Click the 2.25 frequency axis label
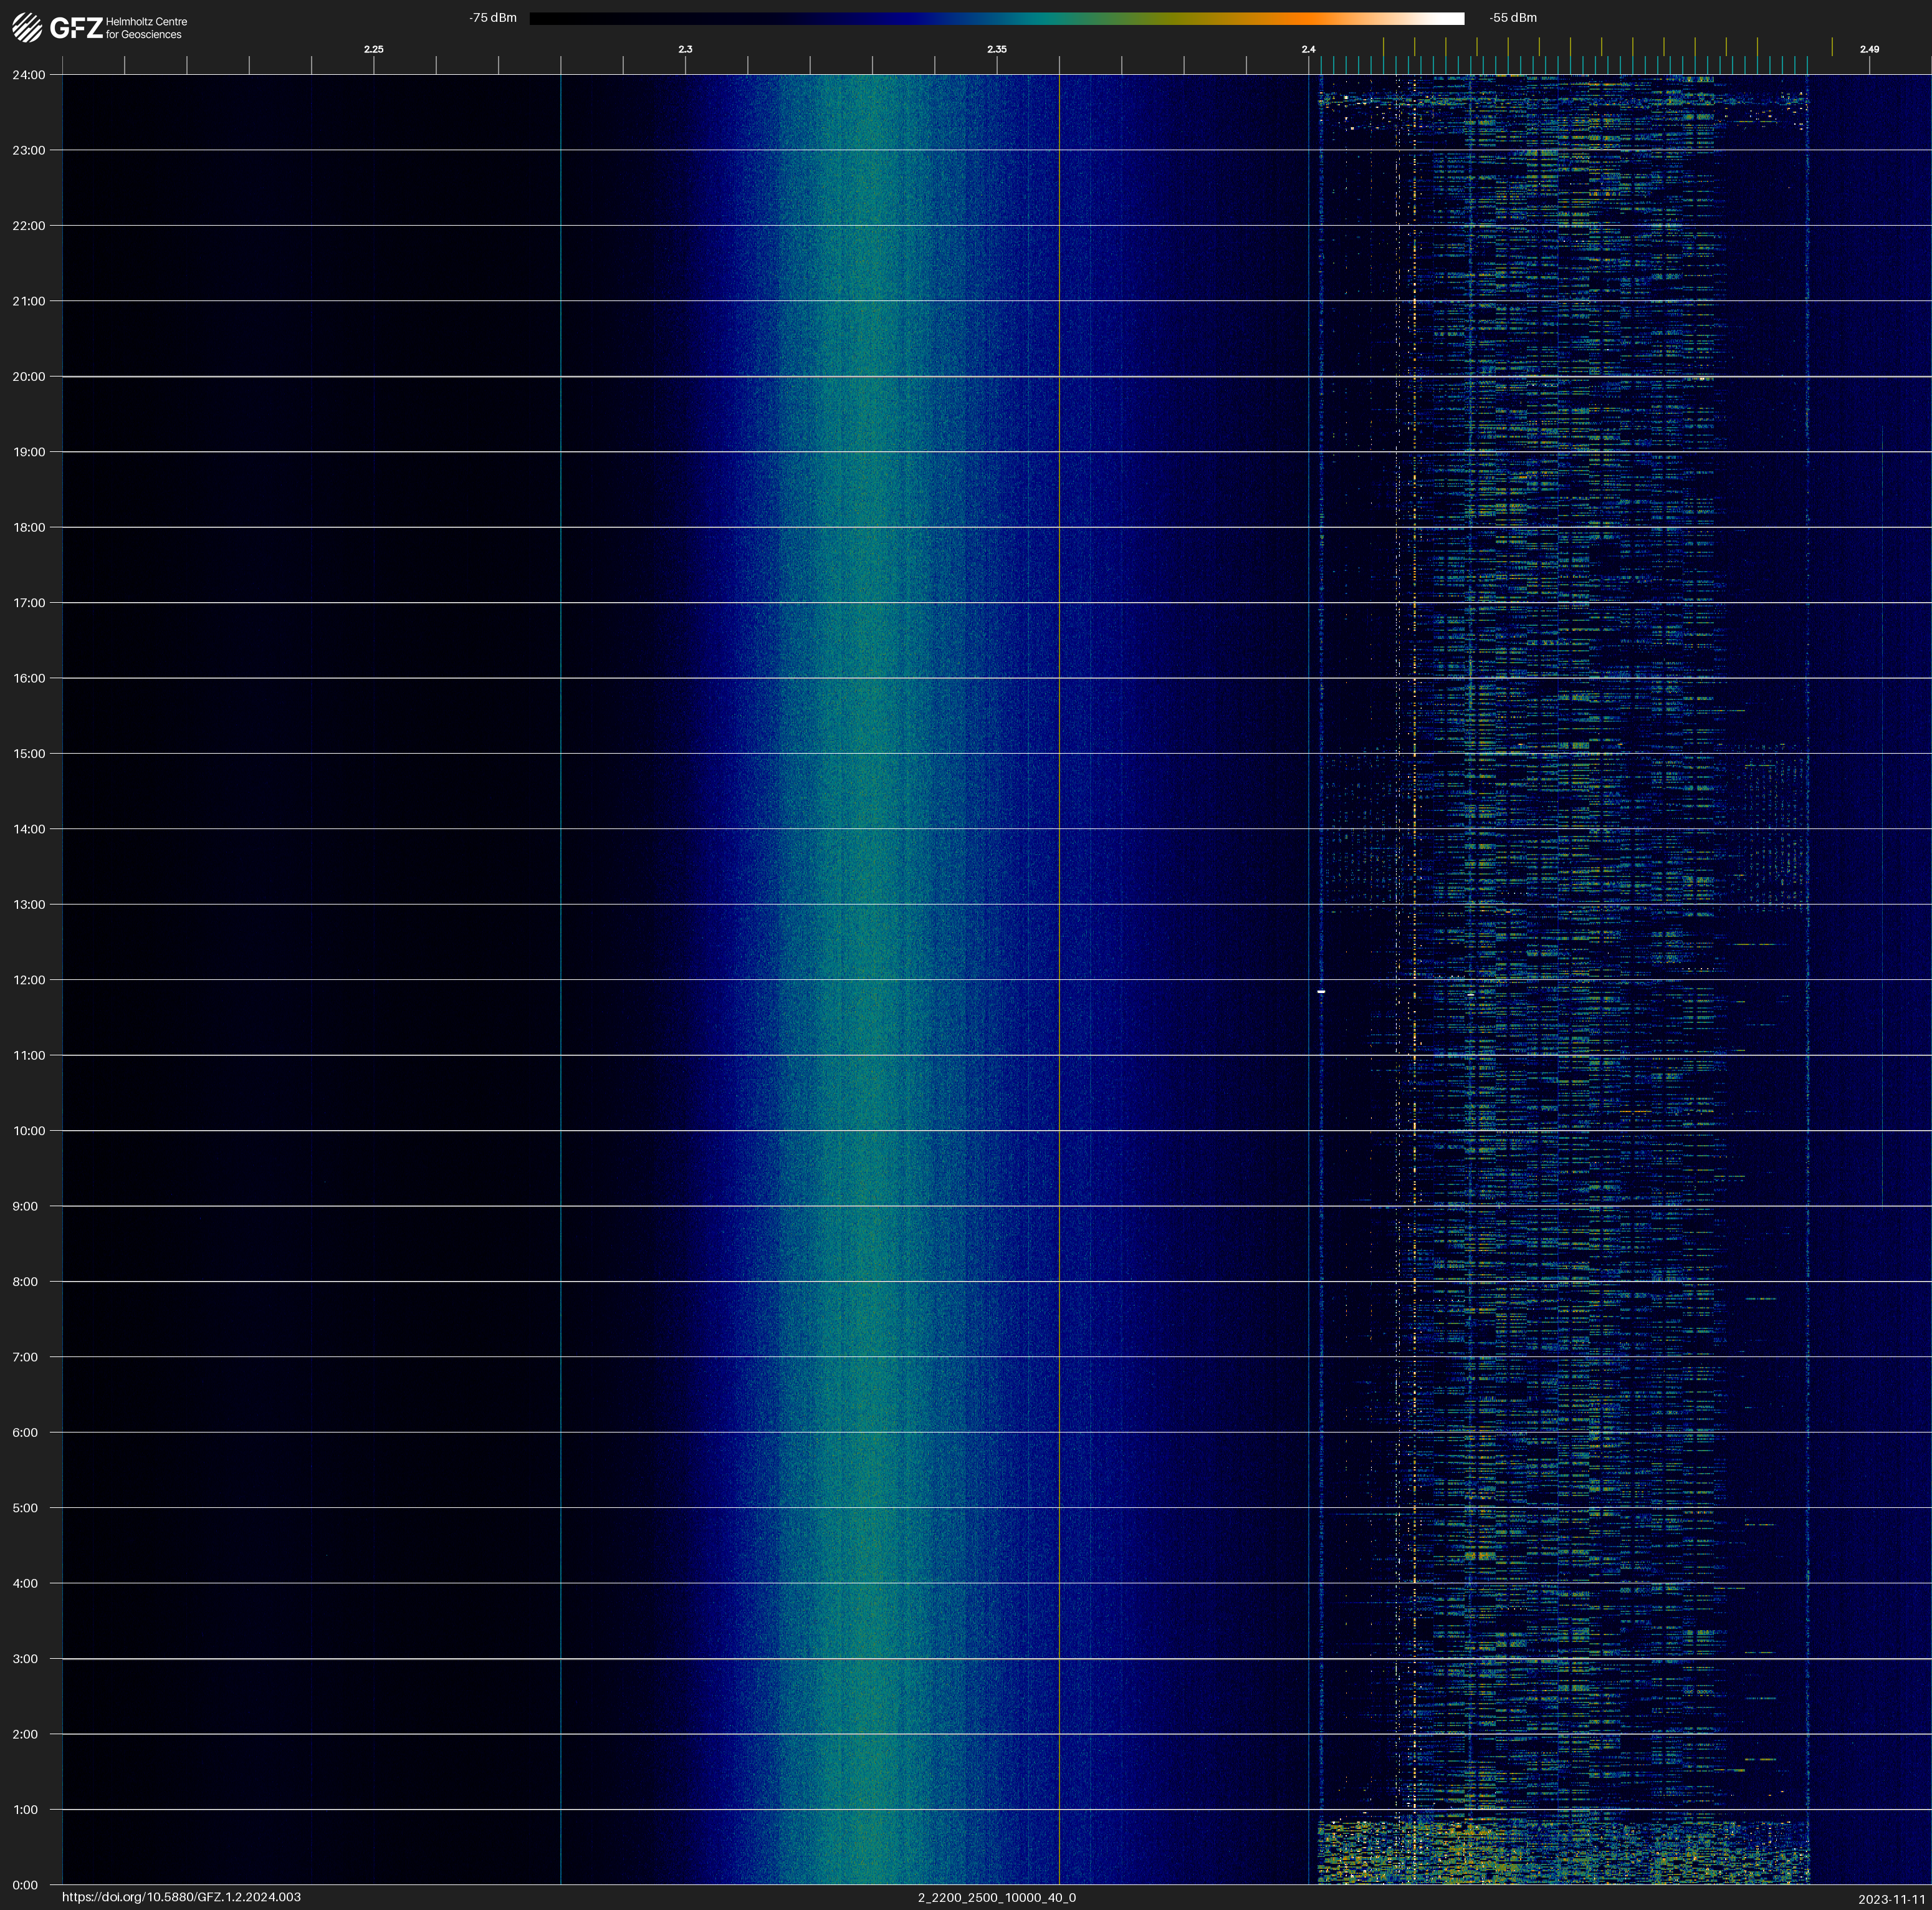 point(373,49)
